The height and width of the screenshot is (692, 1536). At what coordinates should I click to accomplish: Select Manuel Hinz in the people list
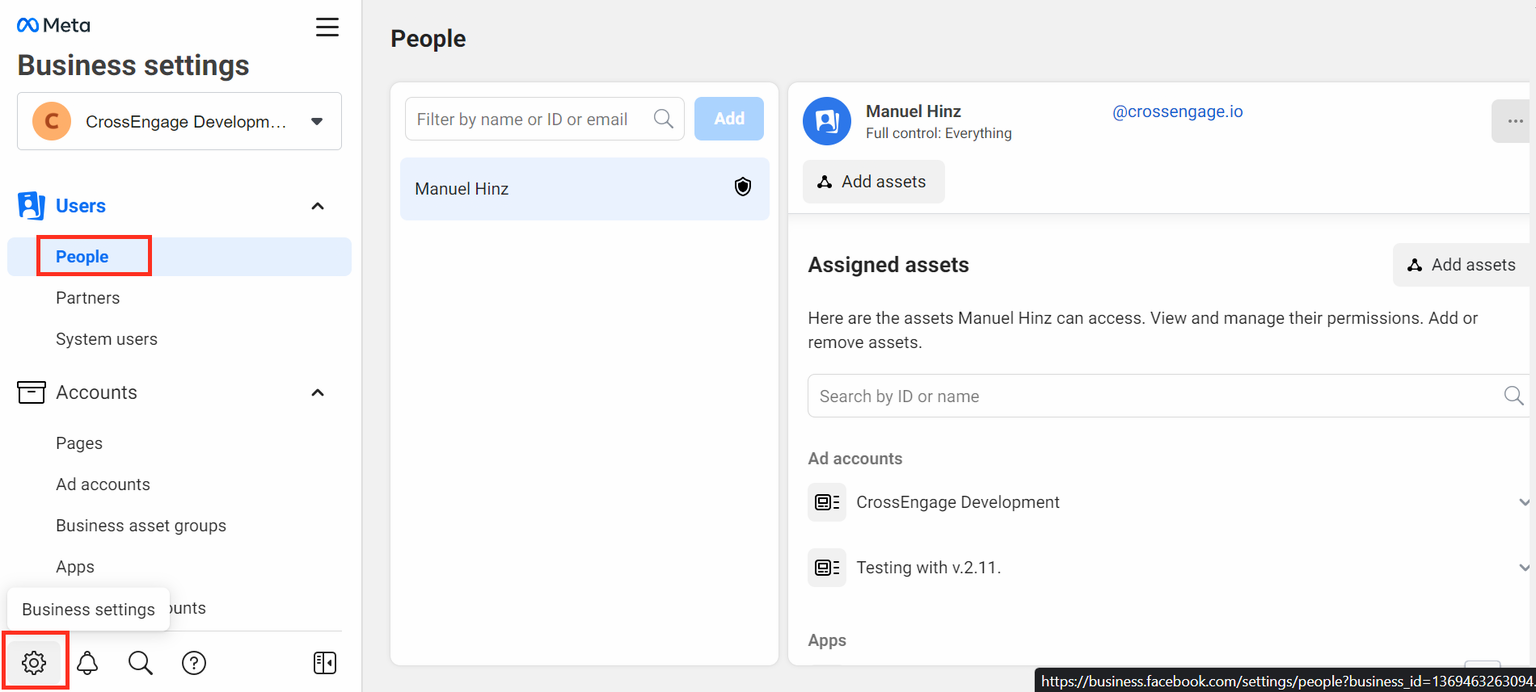point(585,188)
